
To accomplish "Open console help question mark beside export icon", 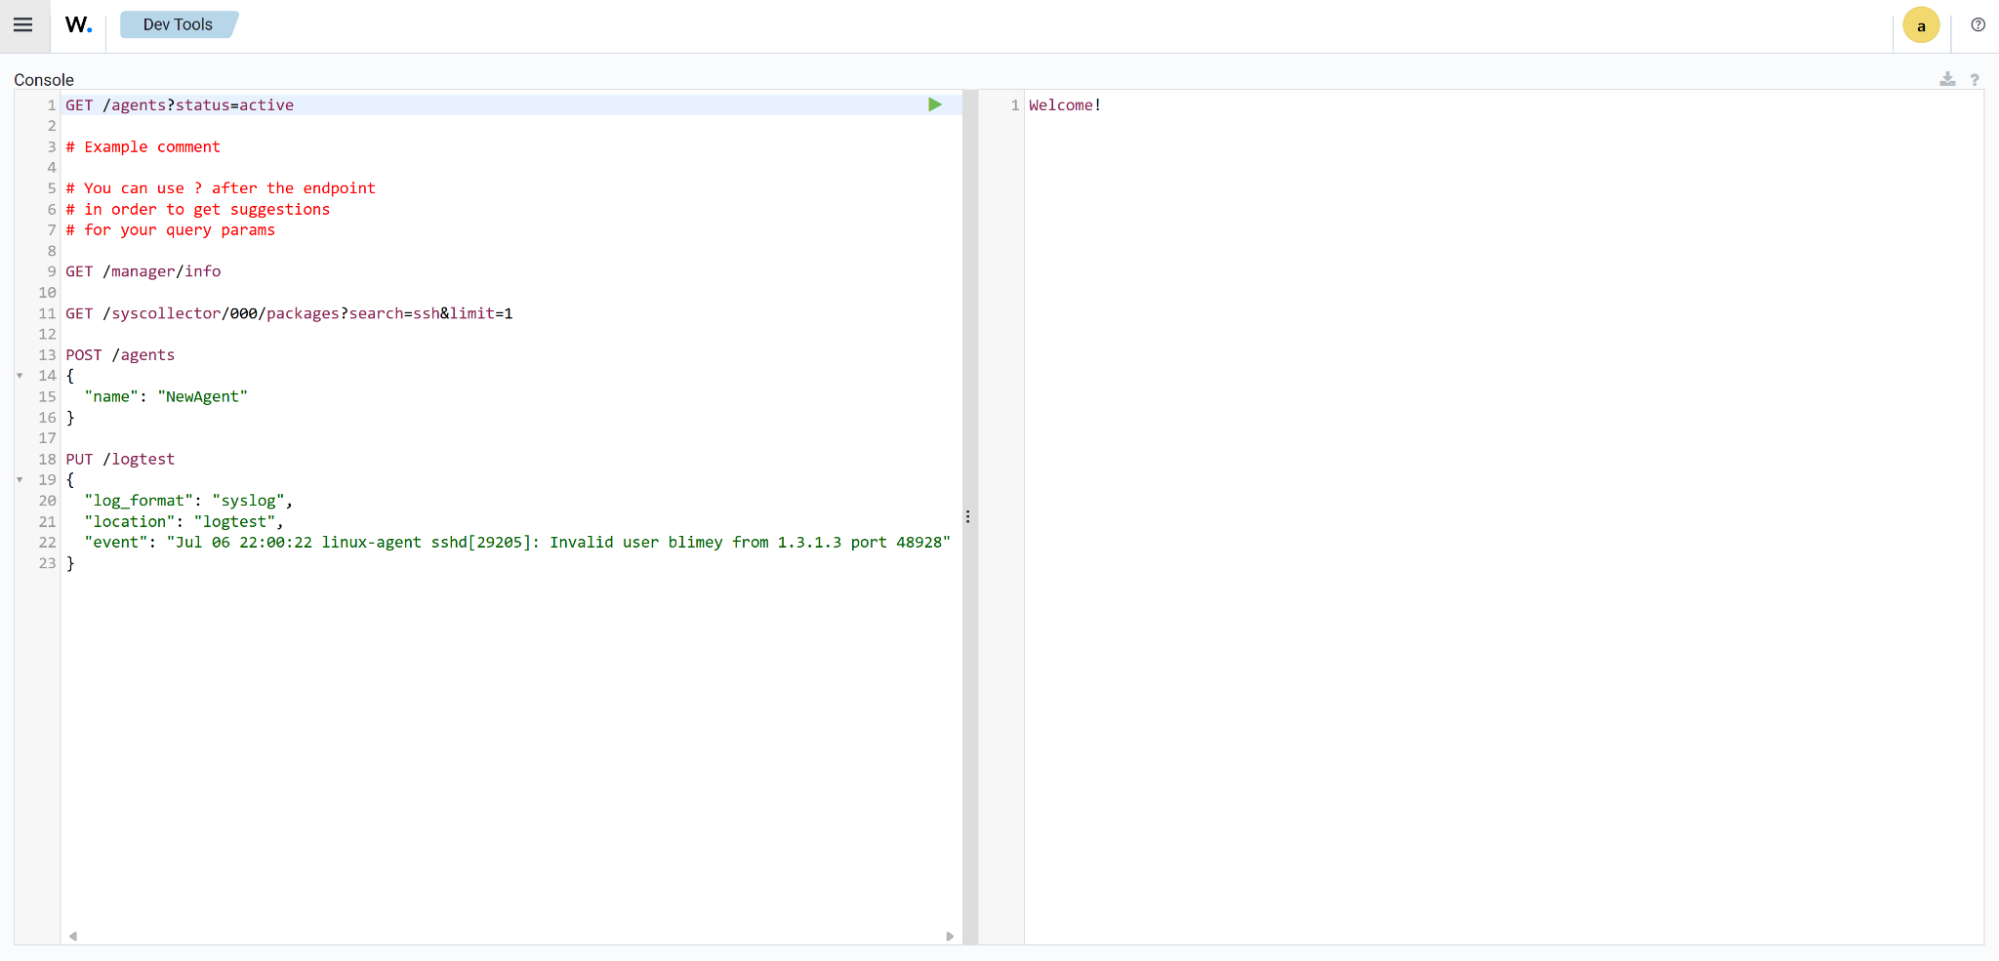I will [x=1974, y=79].
